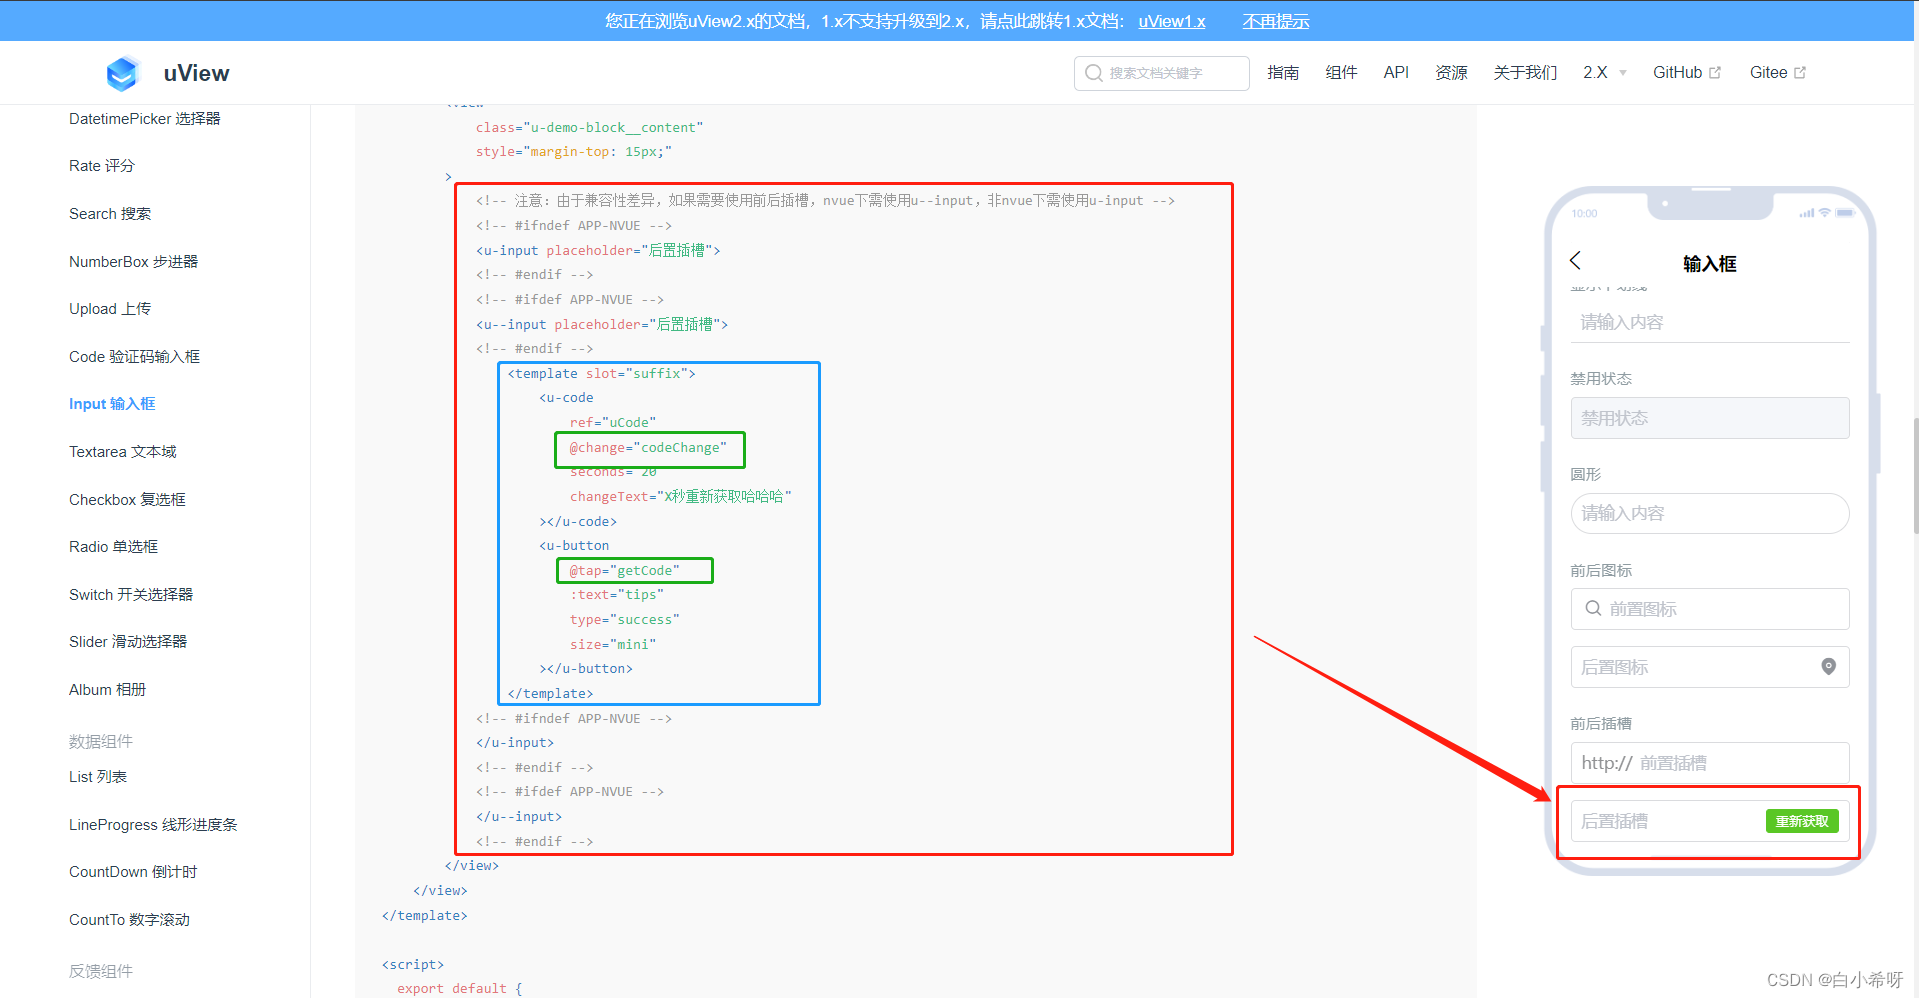Click the external-link icon next to Gitee
1919x998 pixels.
click(x=1802, y=71)
